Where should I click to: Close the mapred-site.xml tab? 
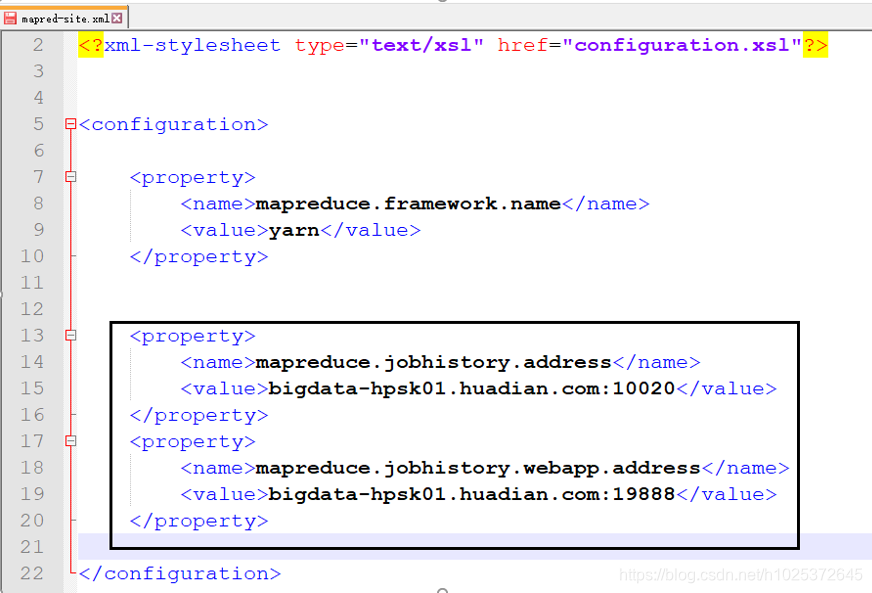pyautogui.click(x=117, y=18)
